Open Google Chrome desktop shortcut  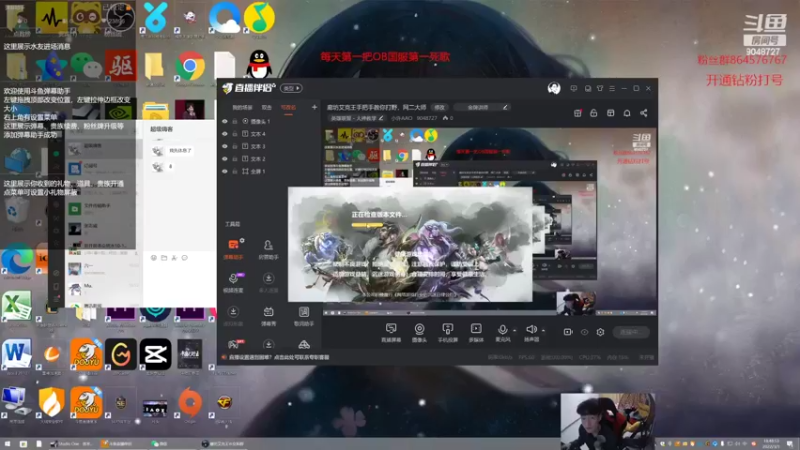point(190,67)
